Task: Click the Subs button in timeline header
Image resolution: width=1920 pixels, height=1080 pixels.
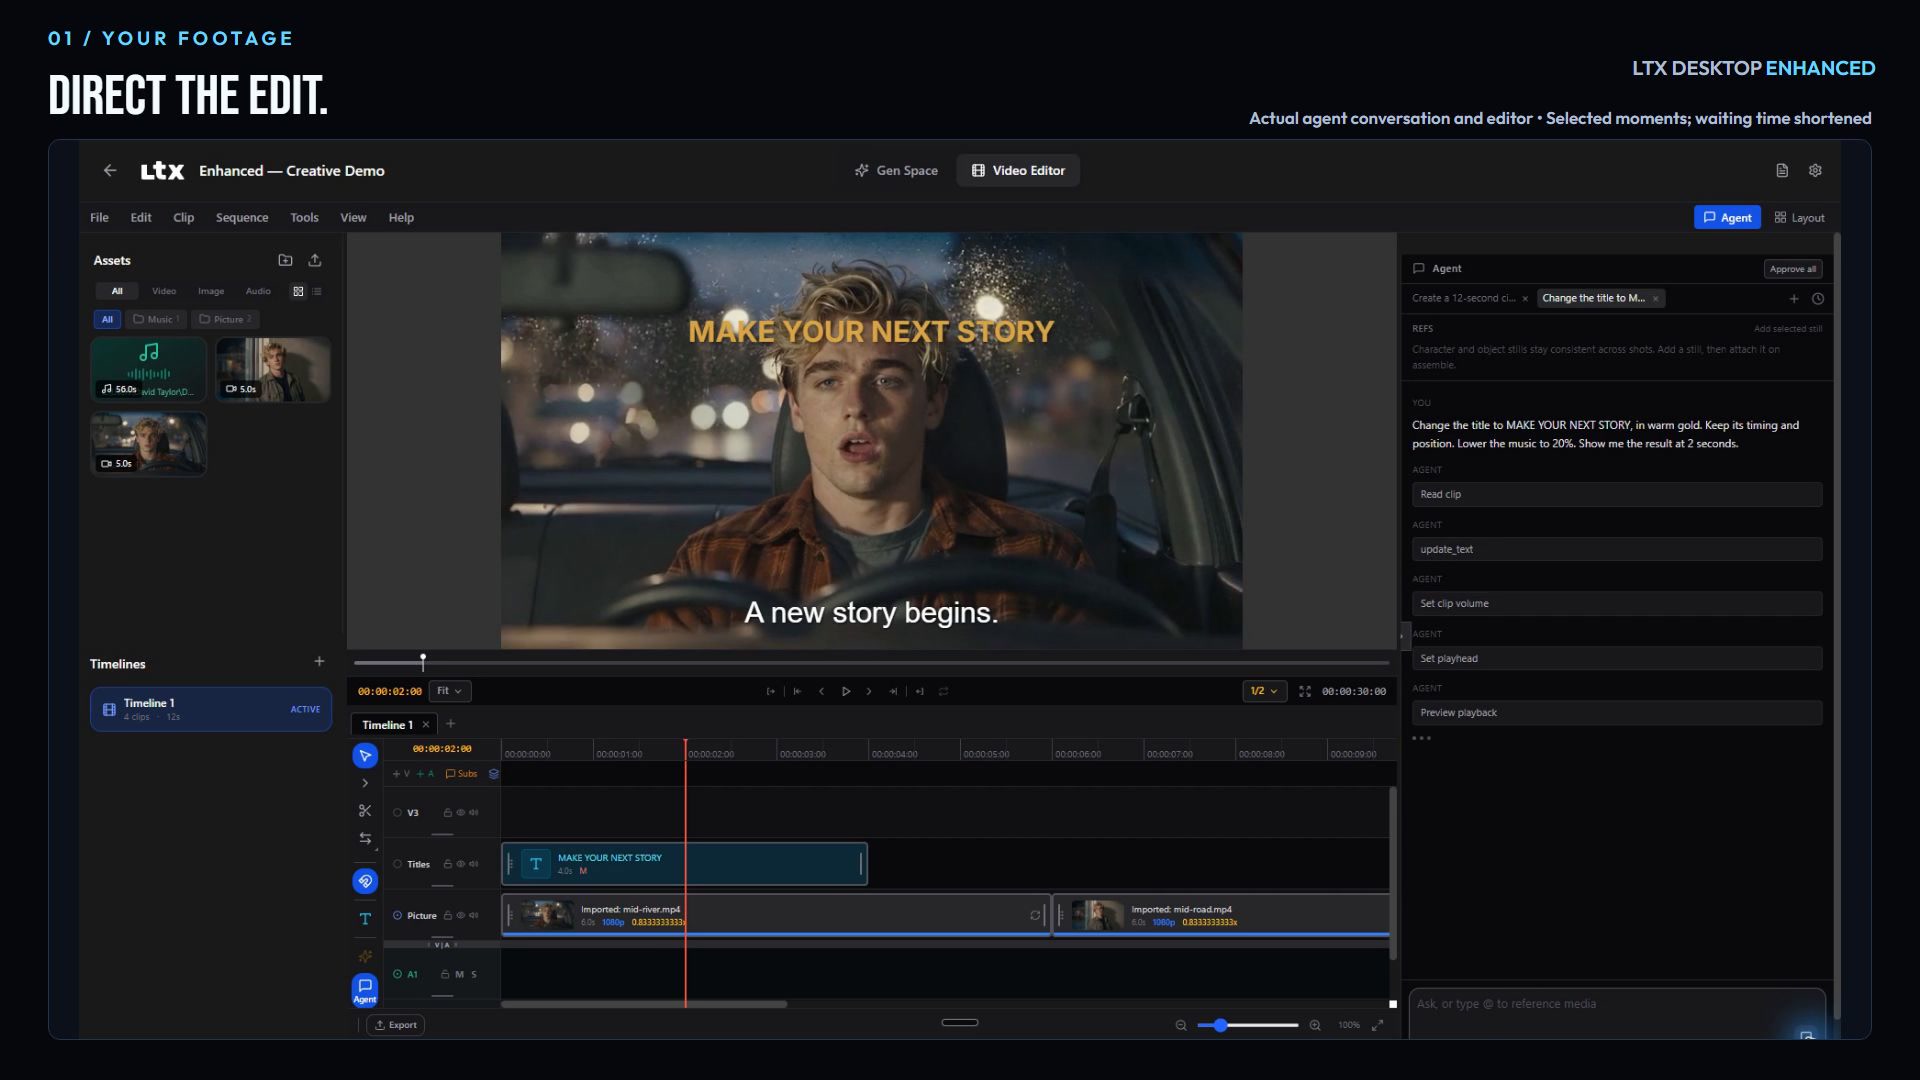Action: coord(461,774)
